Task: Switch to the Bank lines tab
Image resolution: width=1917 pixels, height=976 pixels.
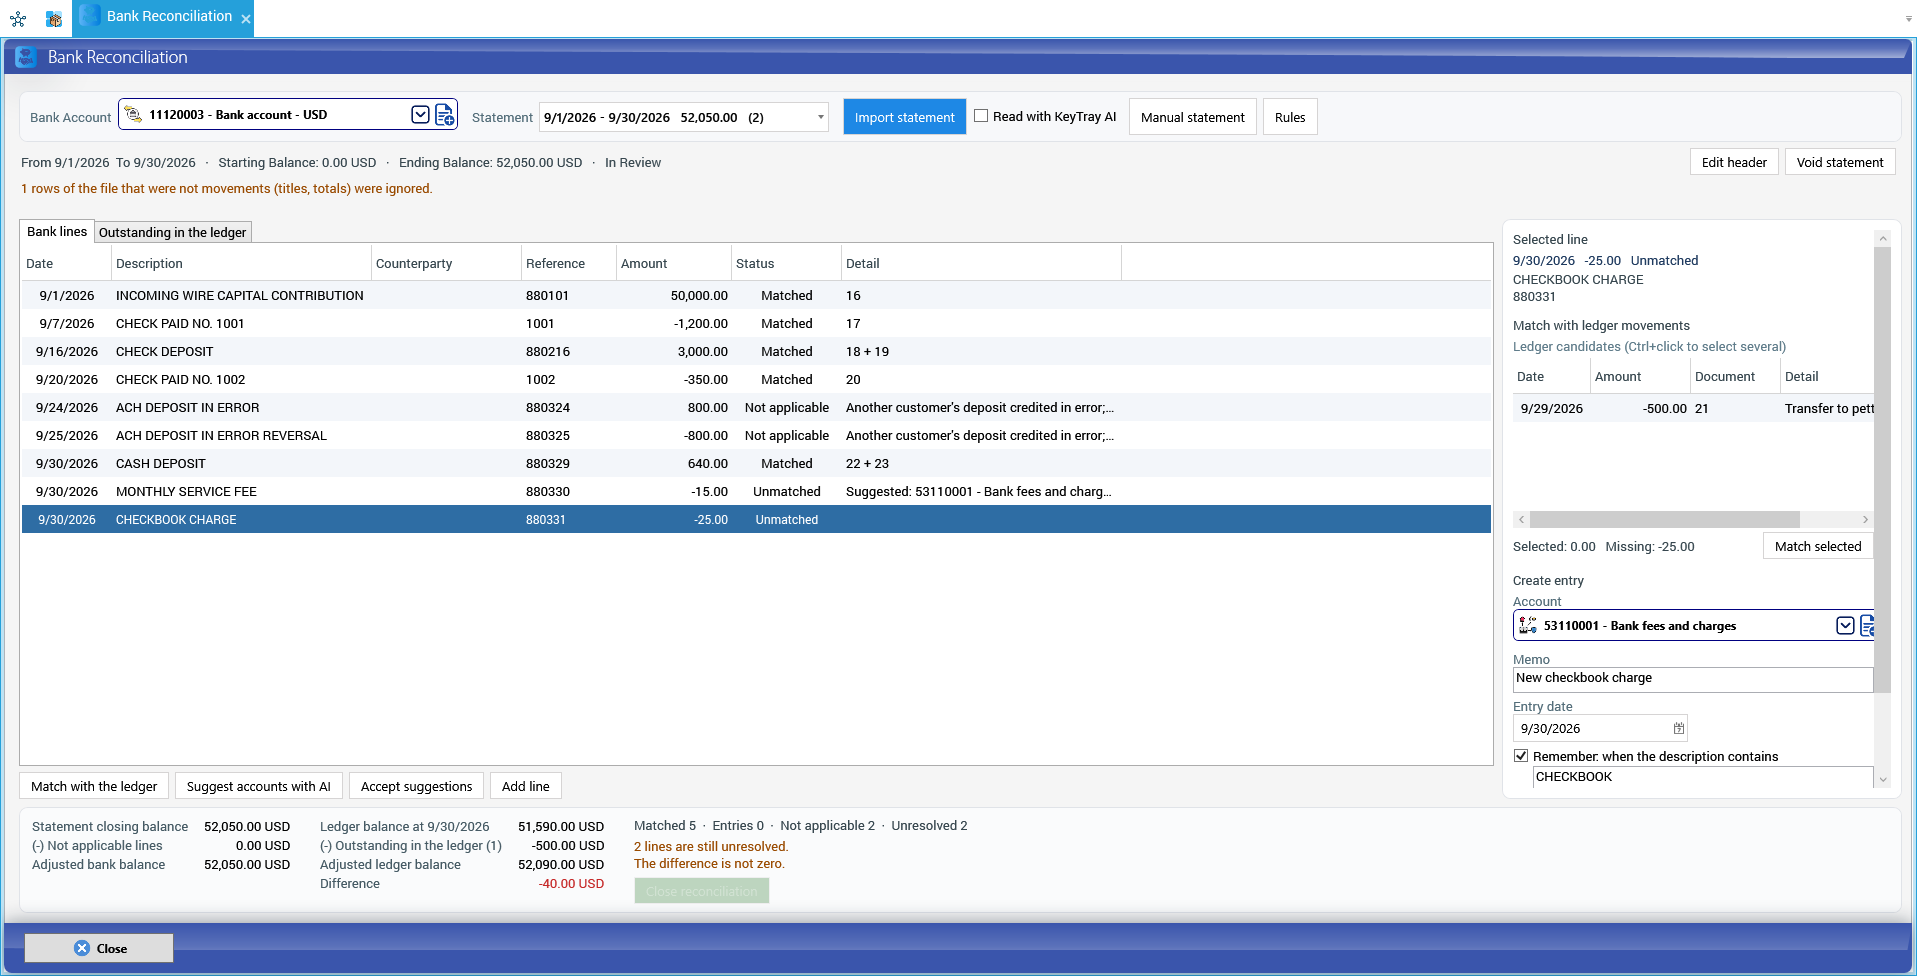Action: tap(57, 231)
